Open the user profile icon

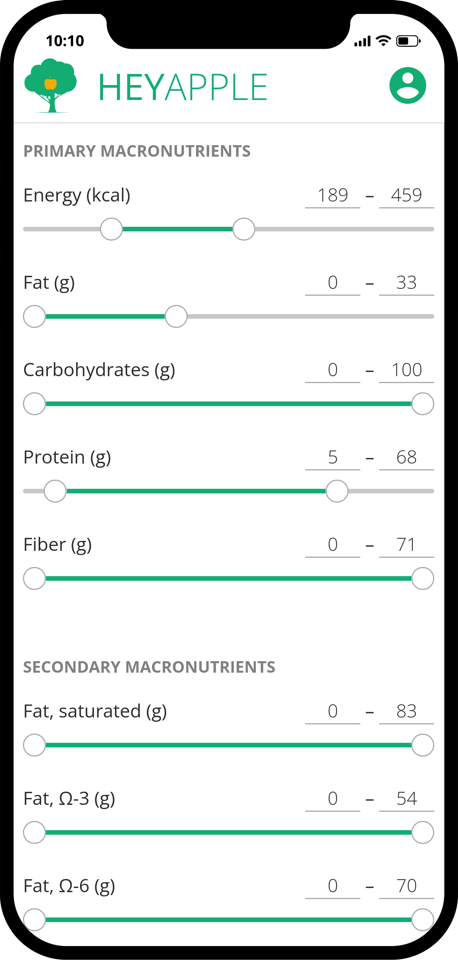tap(408, 86)
